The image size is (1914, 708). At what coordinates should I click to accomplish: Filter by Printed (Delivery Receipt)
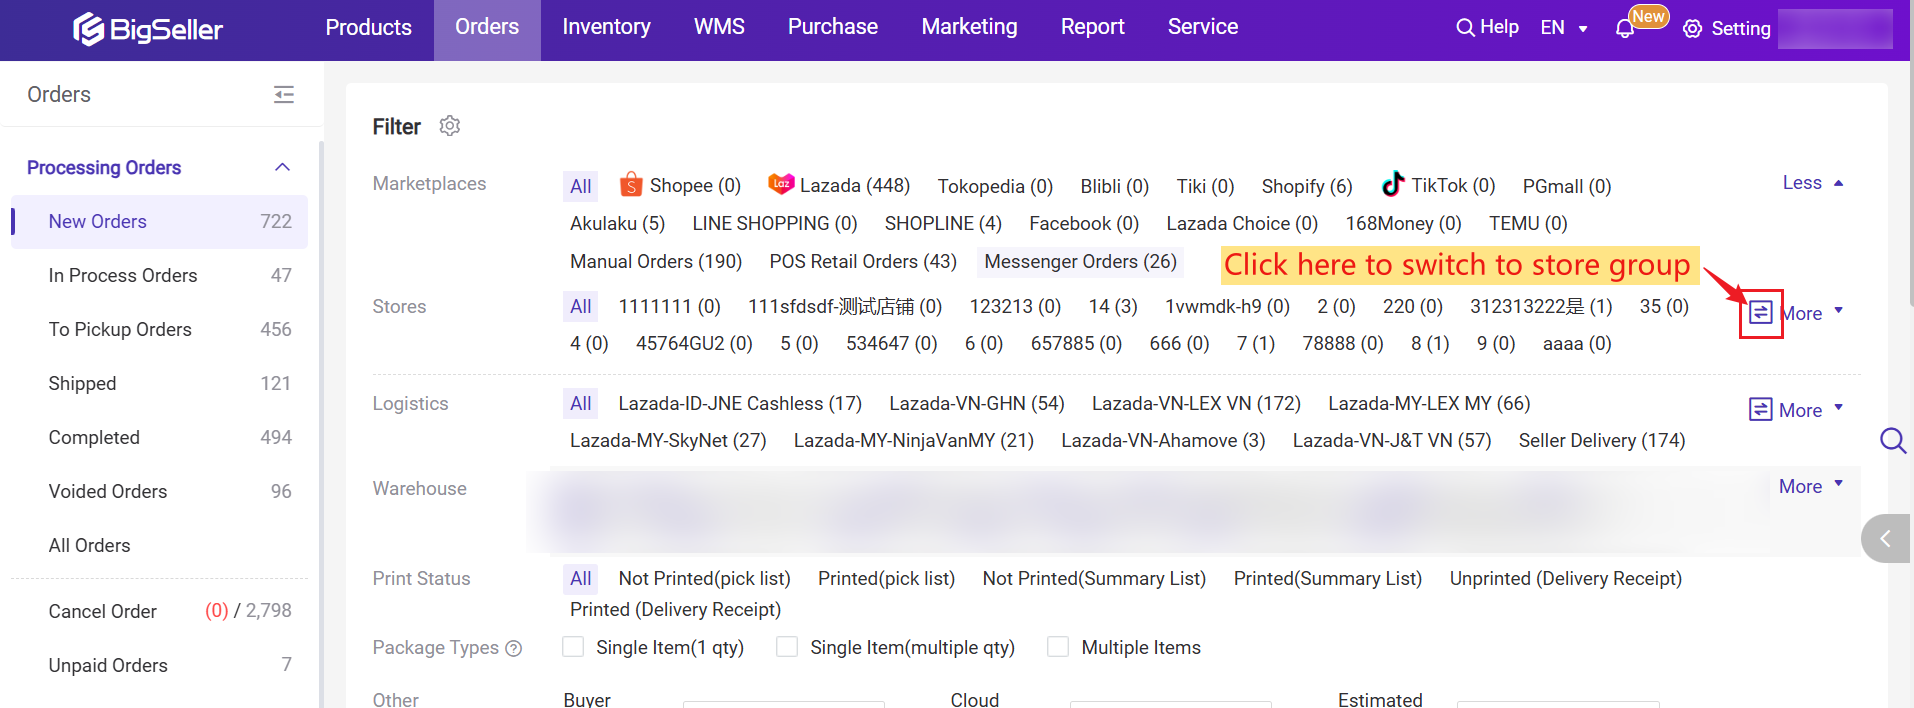pos(675,609)
